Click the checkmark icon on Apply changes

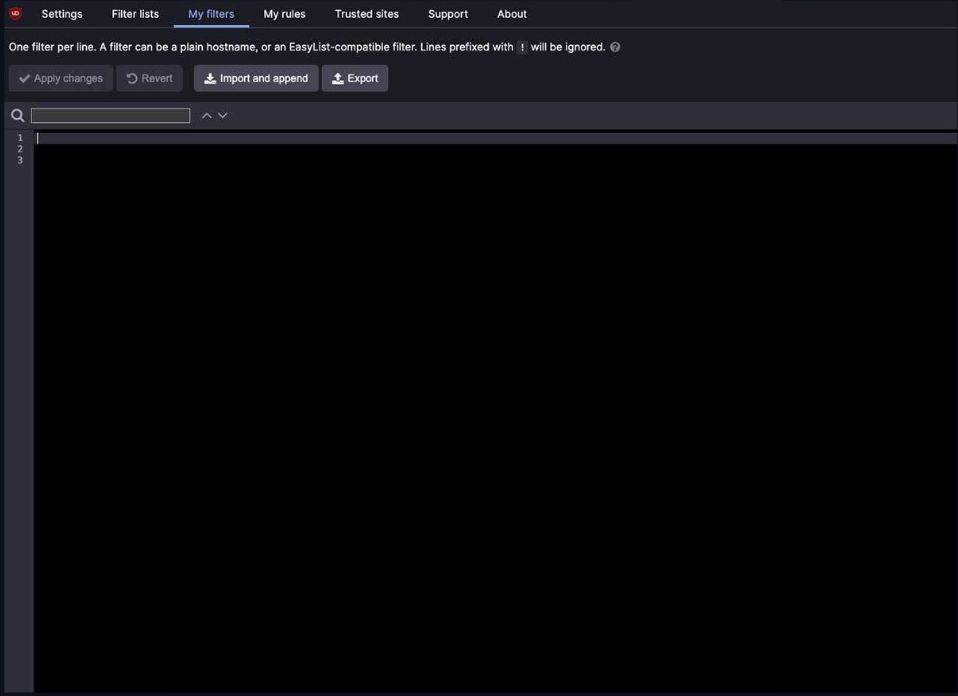coord(24,77)
